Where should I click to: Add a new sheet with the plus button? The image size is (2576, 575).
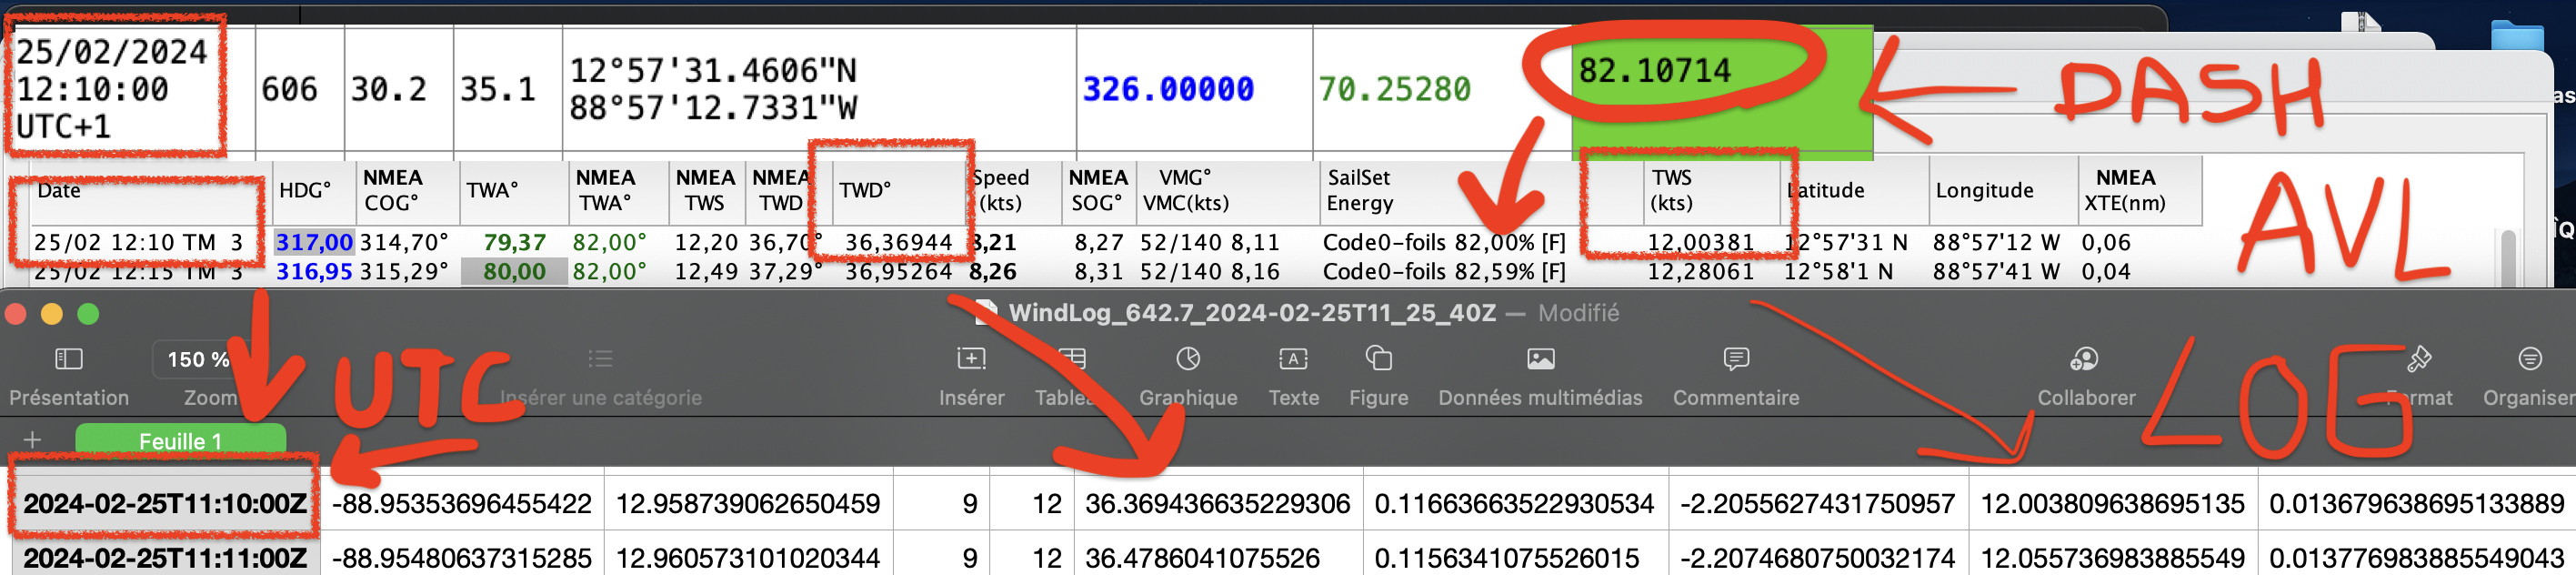coord(32,440)
